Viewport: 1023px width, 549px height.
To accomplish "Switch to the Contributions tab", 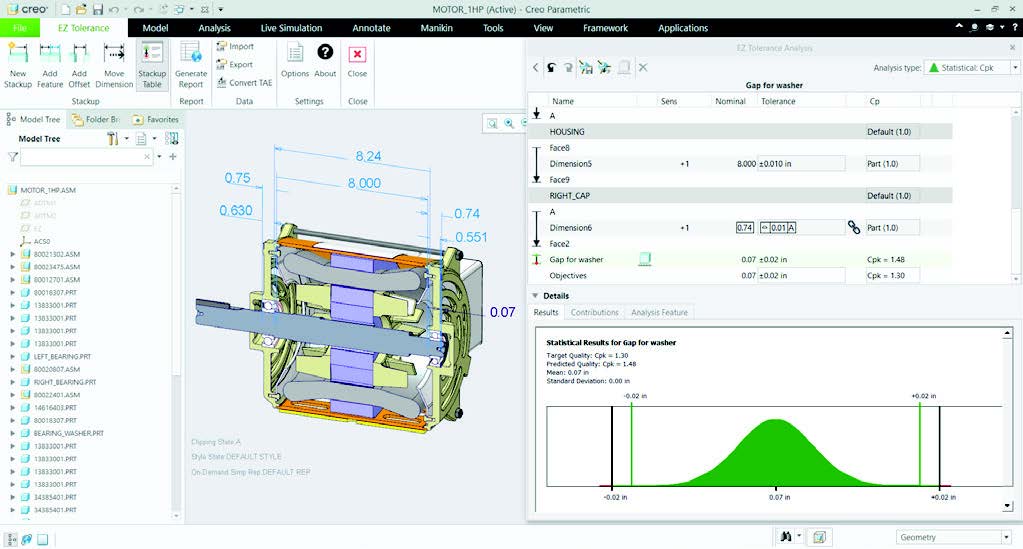I will coord(594,312).
